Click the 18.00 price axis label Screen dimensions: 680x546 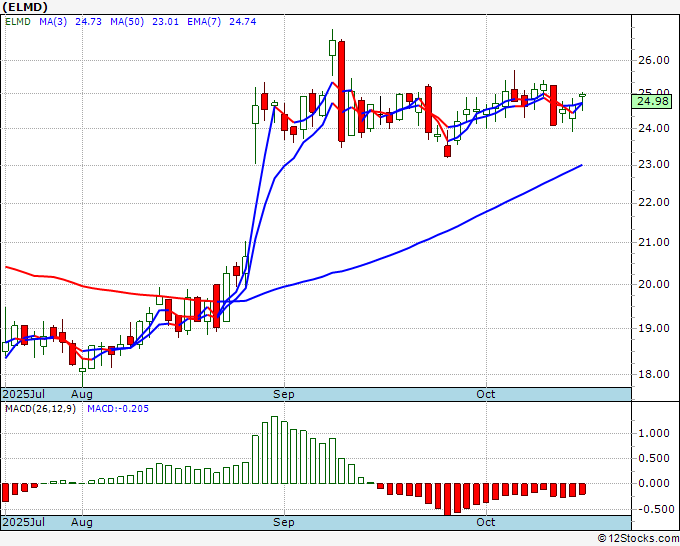(654, 374)
